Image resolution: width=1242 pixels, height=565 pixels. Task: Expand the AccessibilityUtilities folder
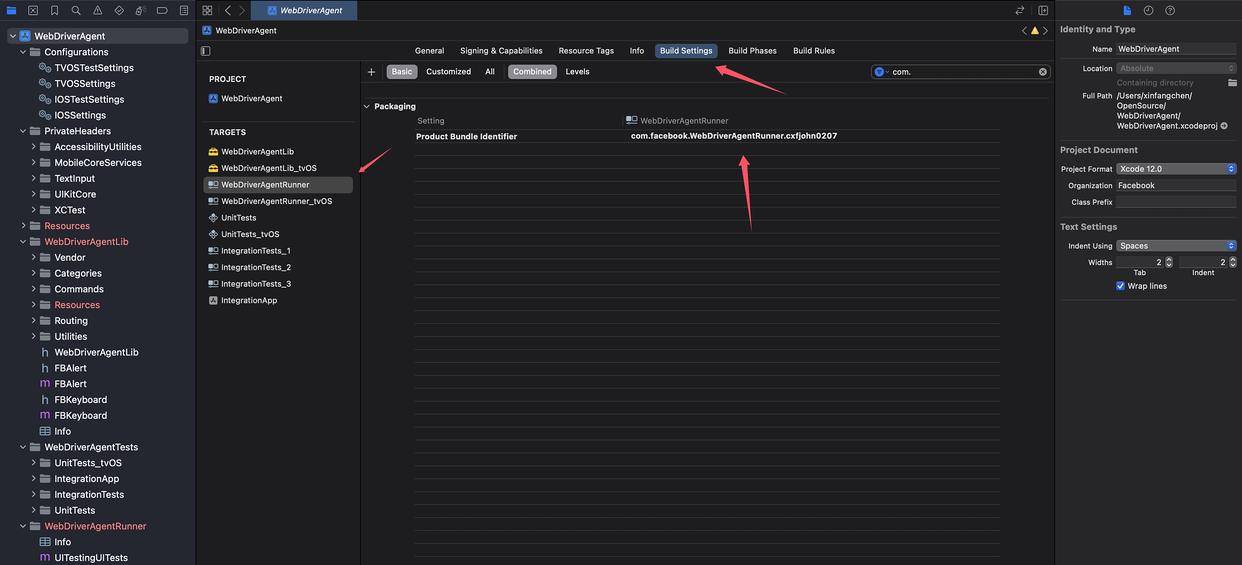click(x=33, y=147)
